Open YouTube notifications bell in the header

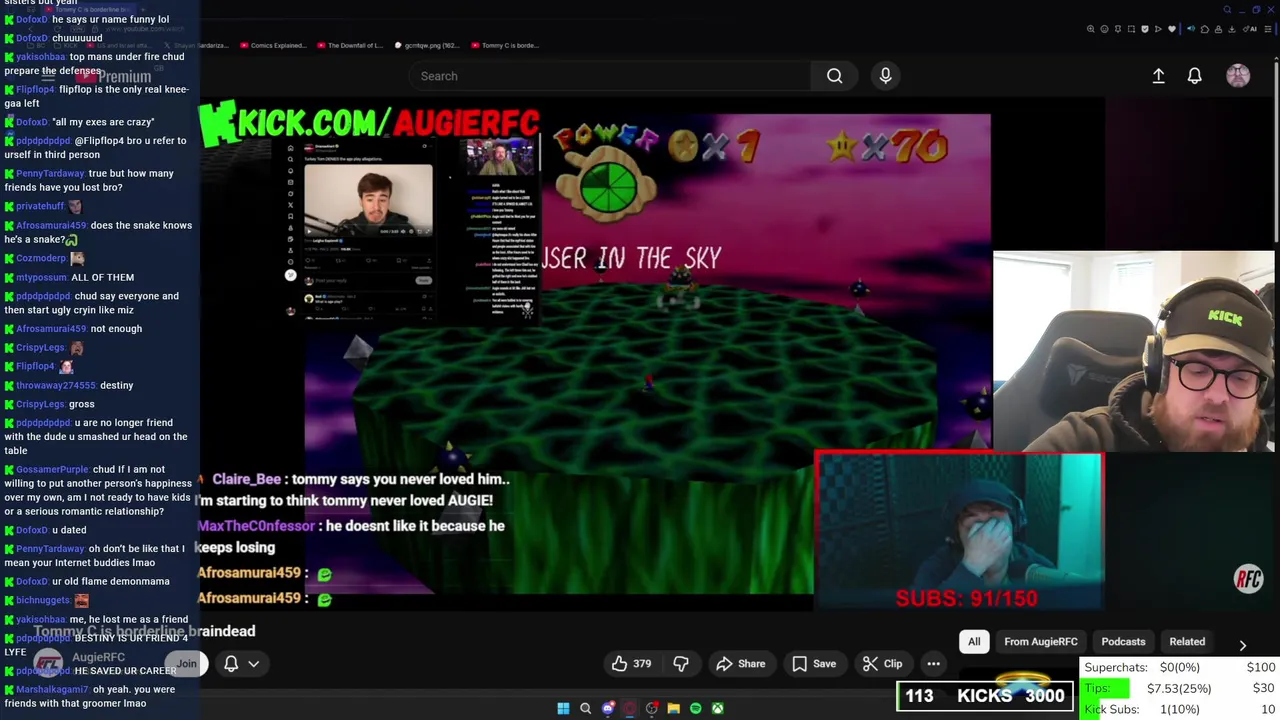[1194, 76]
